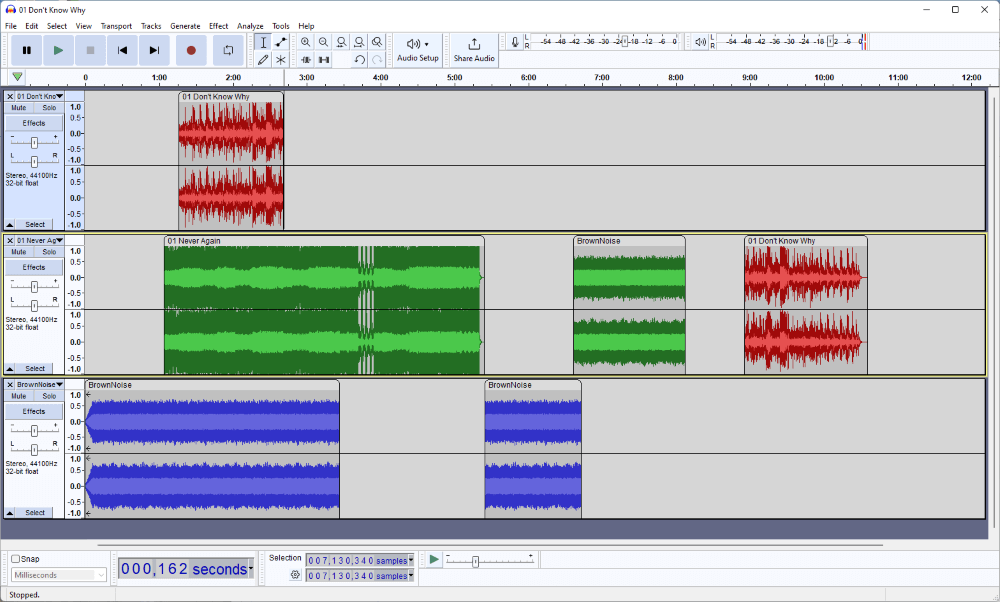Viewport: 1000px width, 602px height.
Task: Open Effects for 01 Don't Know Why track
Action: click(x=34, y=123)
